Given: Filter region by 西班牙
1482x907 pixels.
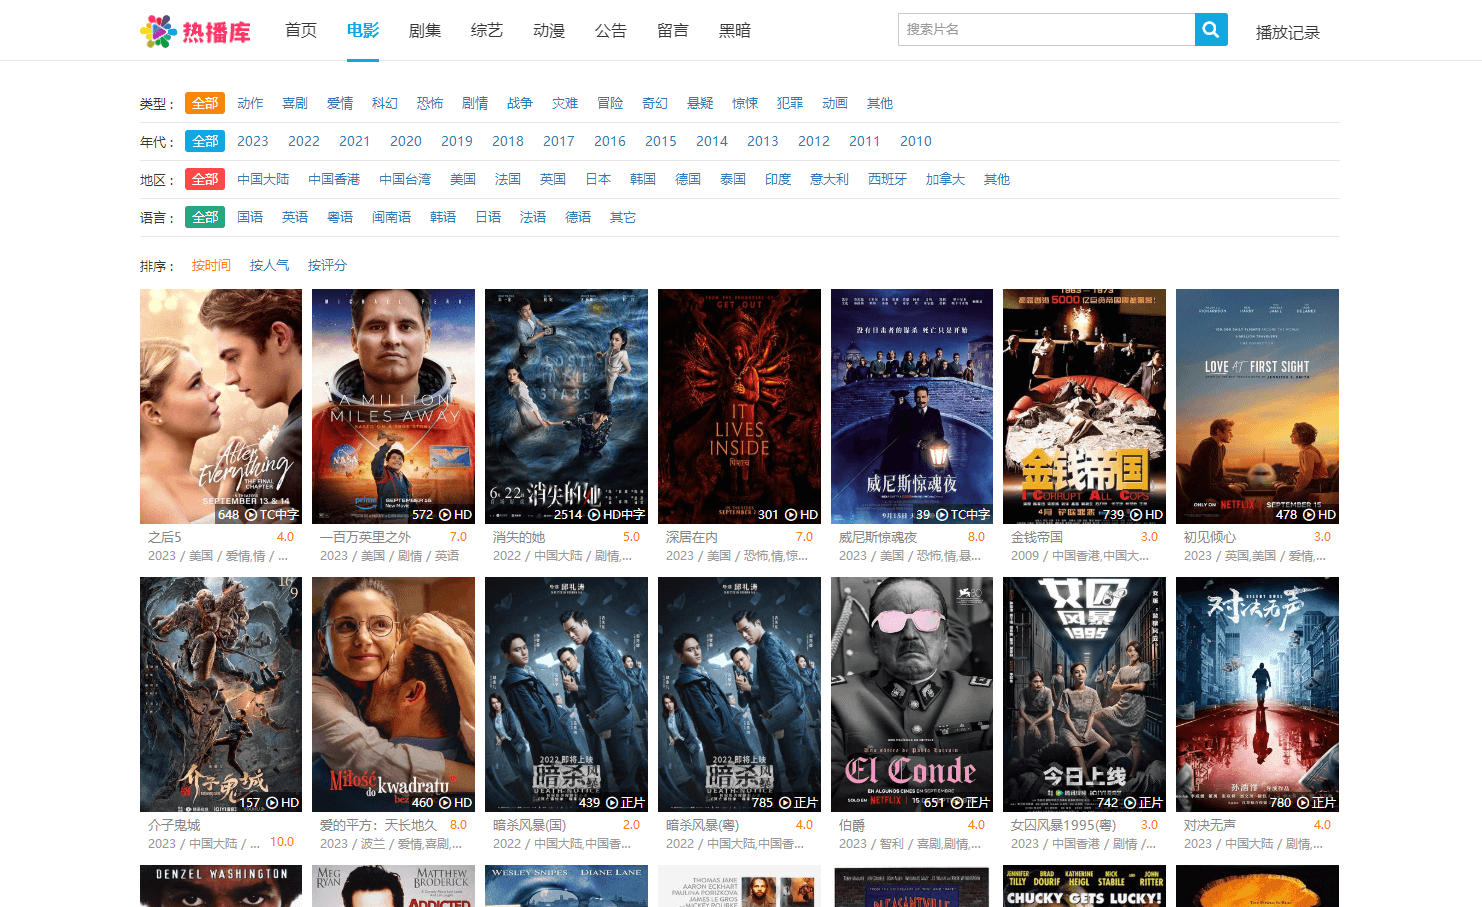Looking at the screenshot, I should [x=887, y=179].
